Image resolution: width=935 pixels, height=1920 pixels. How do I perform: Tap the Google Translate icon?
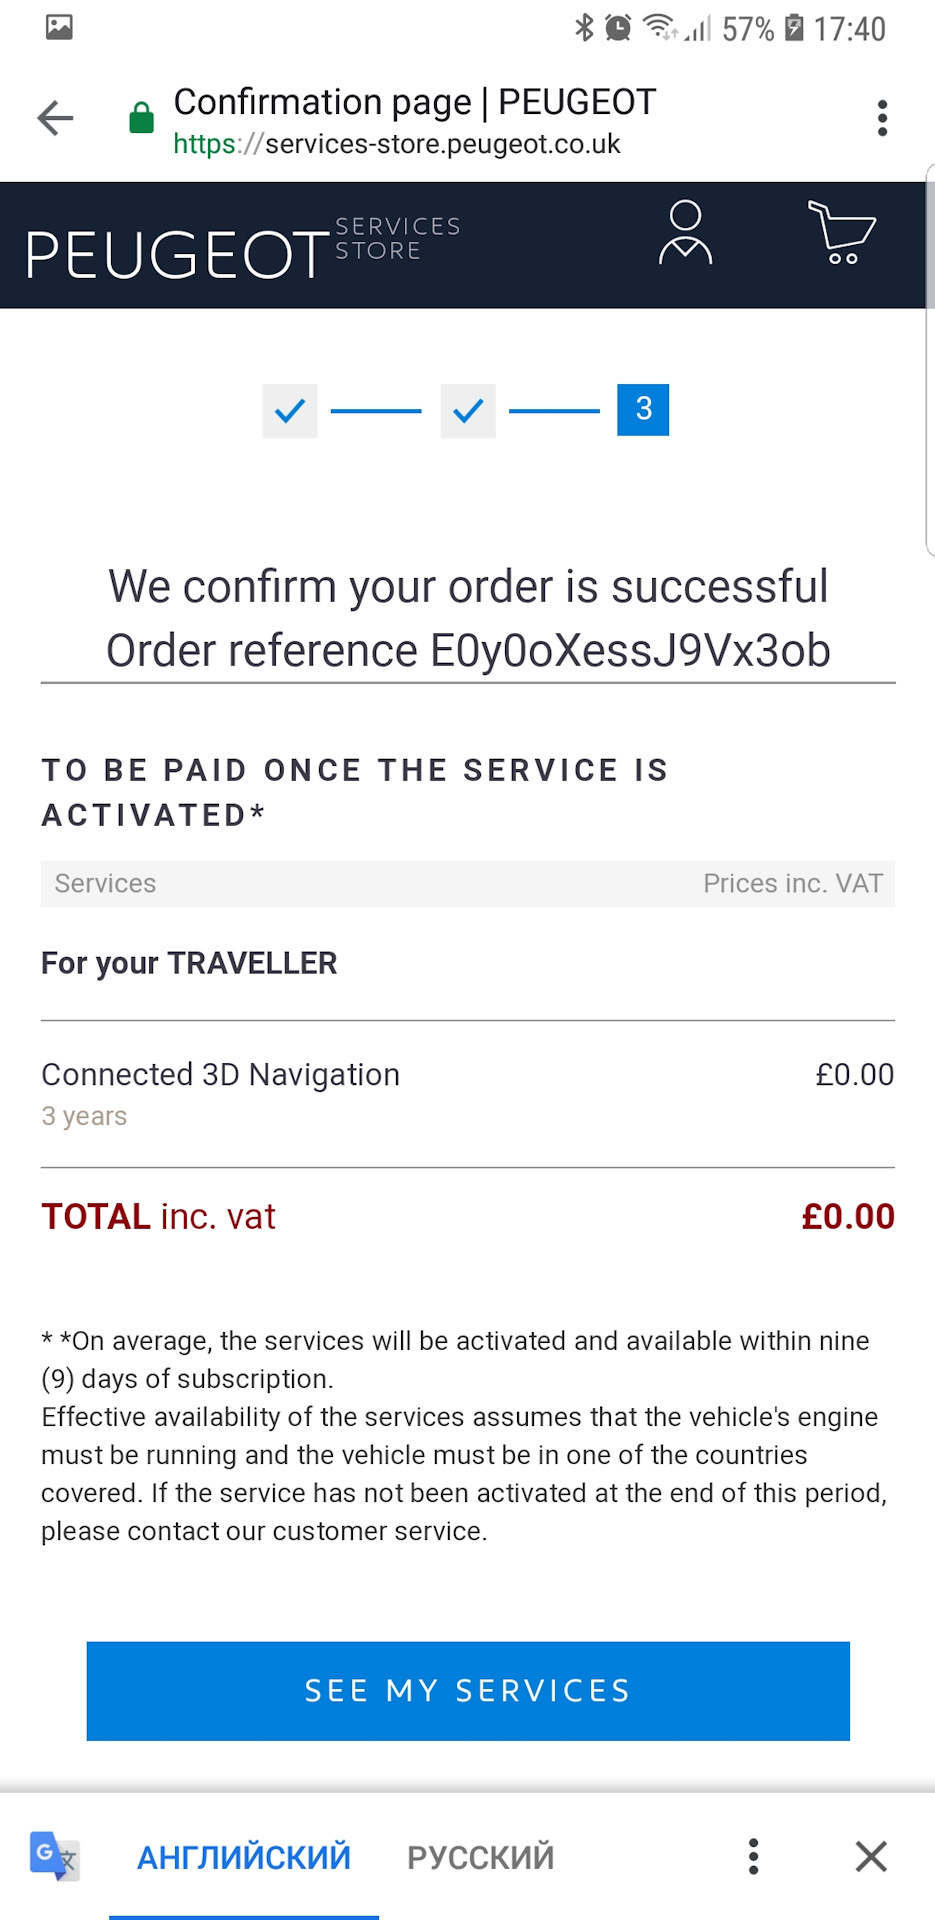(x=54, y=1856)
